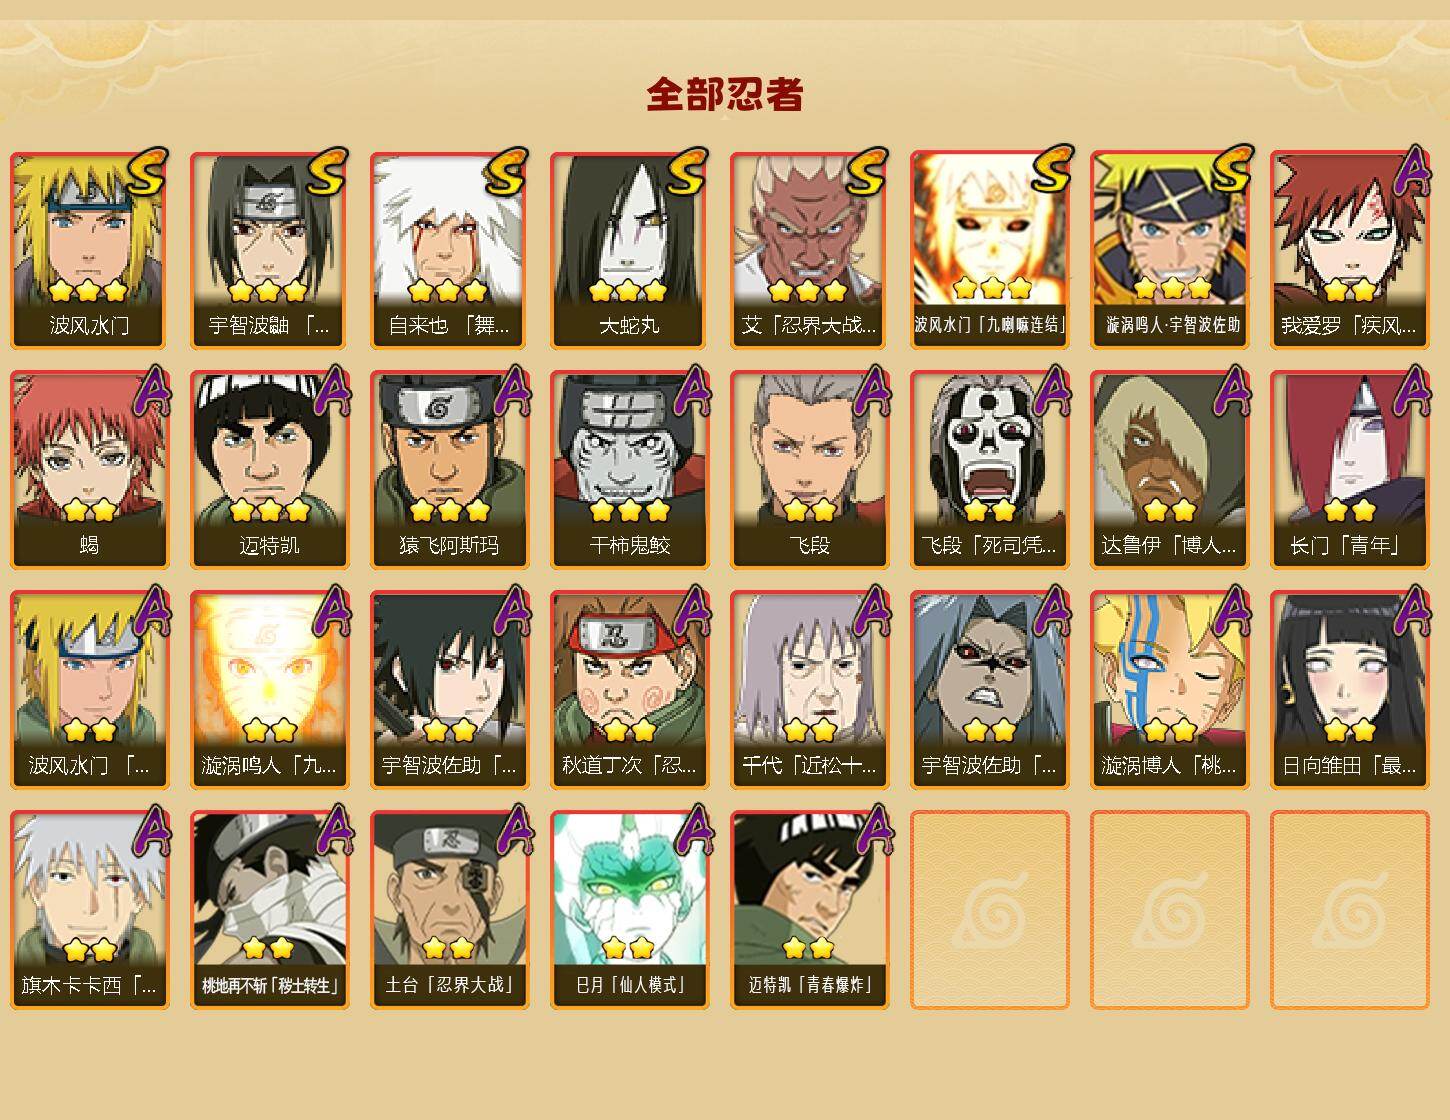The height and width of the screenshot is (1120, 1450).
Task: Click the S rank badge on 大蛇丸
Action: pyautogui.click(x=689, y=172)
